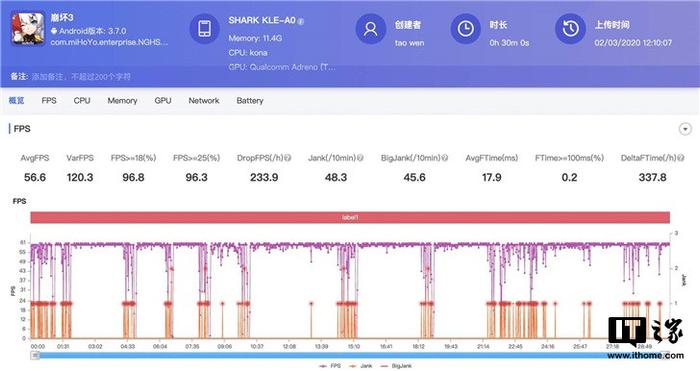Open the Memory tab
This screenshot has height=371, width=700.
[122, 100]
